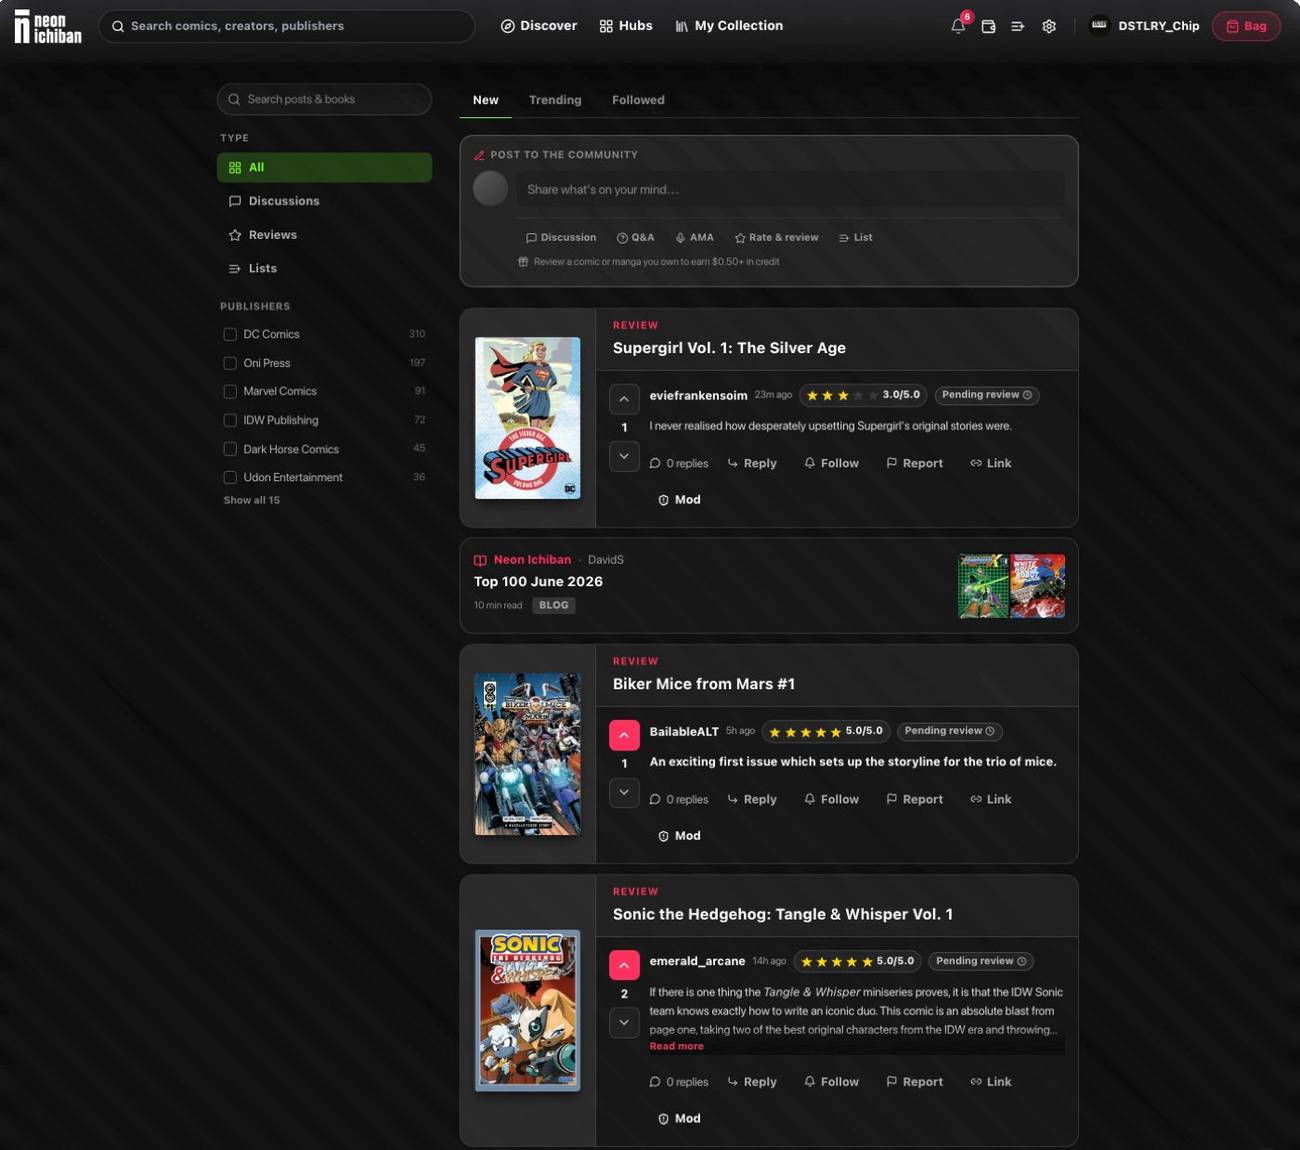
Task: Open Mod tools on Supergirl review
Action: (x=679, y=500)
